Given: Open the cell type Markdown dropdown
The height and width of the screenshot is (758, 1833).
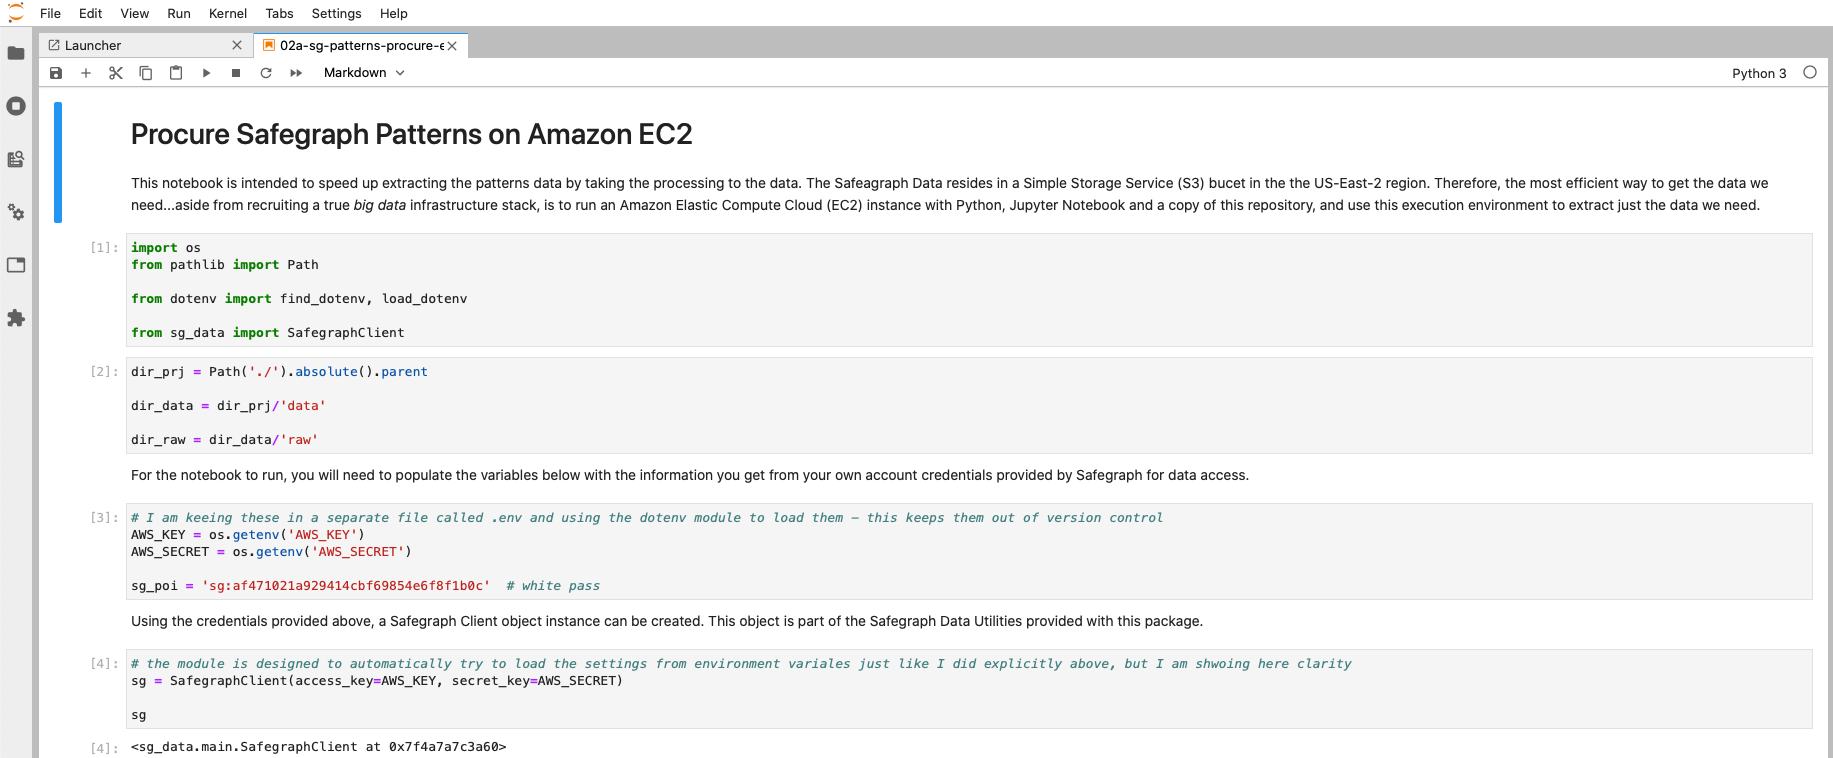Looking at the screenshot, I should pyautogui.click(x=364, y=73).
